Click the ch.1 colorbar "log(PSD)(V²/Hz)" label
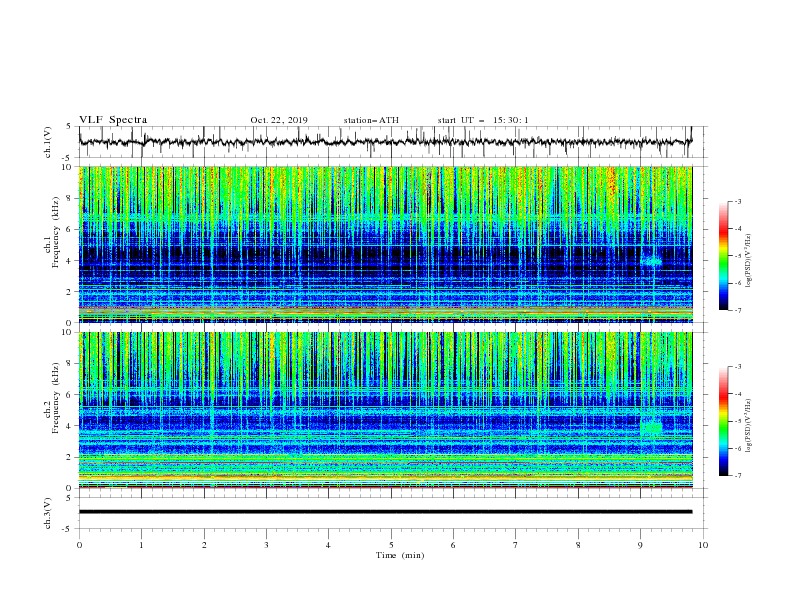This screenshot has height=612, width=792. 748,261
